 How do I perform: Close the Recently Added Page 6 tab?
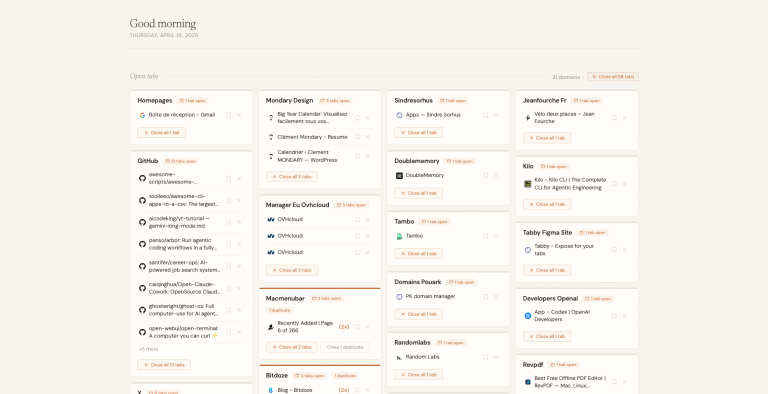[x=367, y=327]
